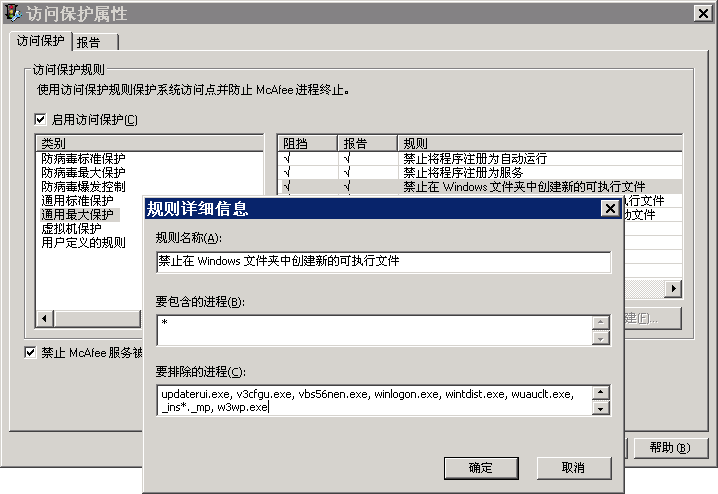Close the 访问保护属性 window

[x=703, y=13]
